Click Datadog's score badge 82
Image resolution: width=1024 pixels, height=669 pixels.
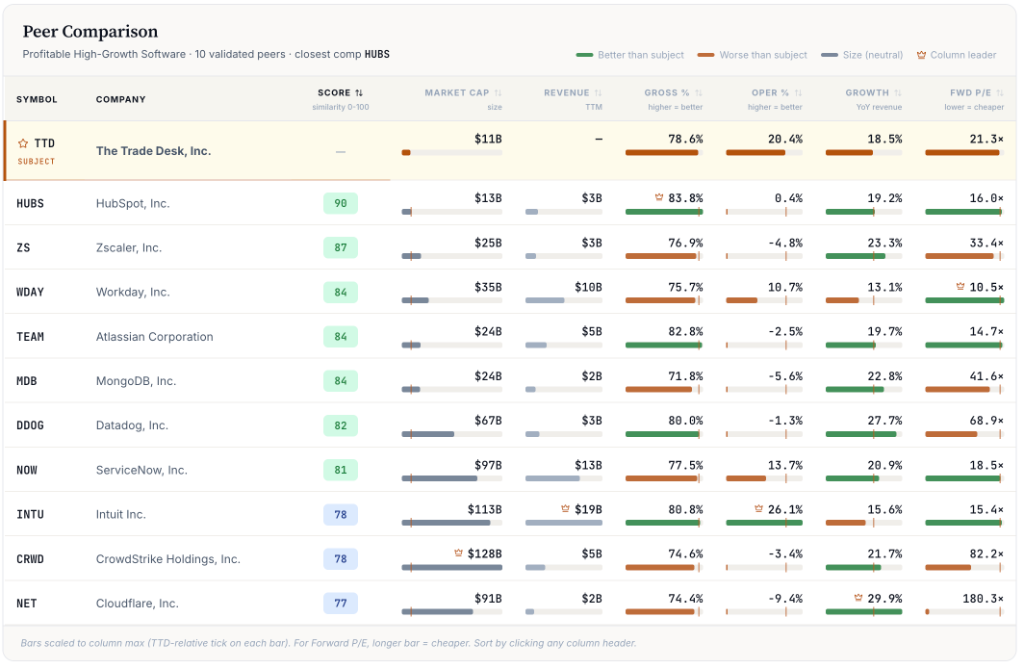340,425
